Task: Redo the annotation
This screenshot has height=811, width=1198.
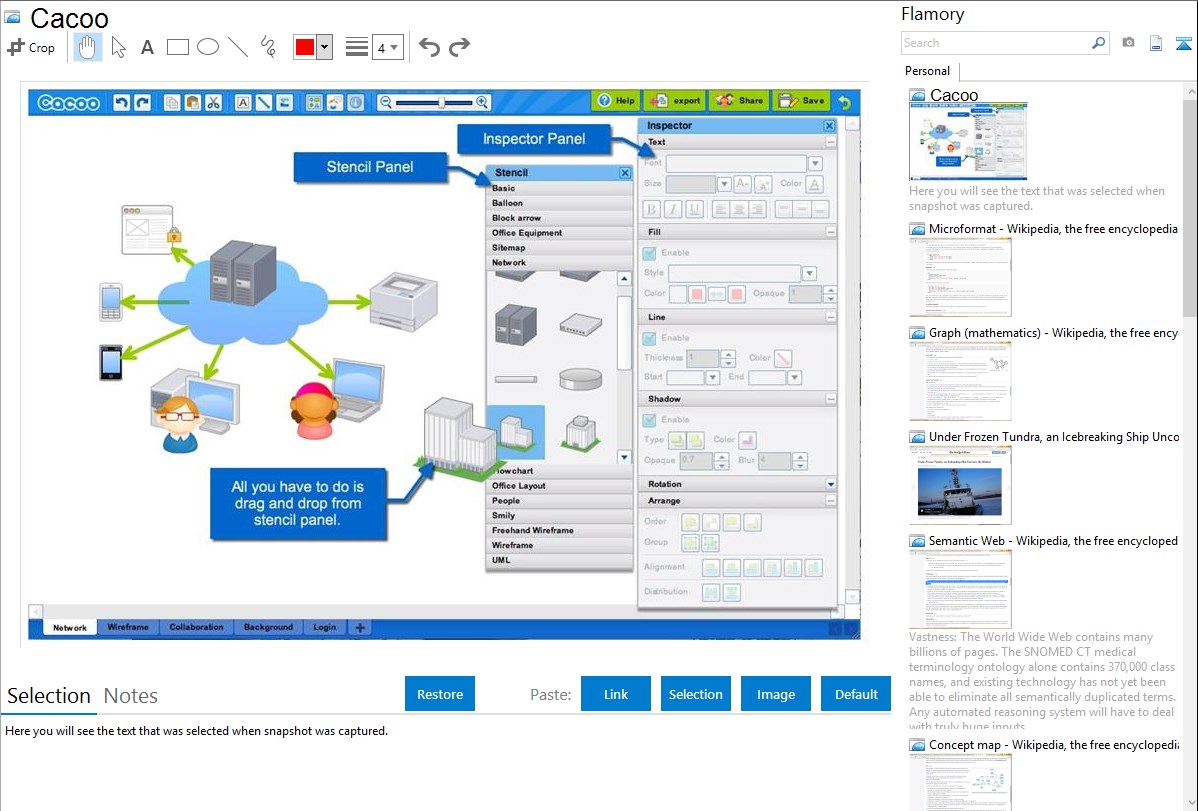Action: 459,47
